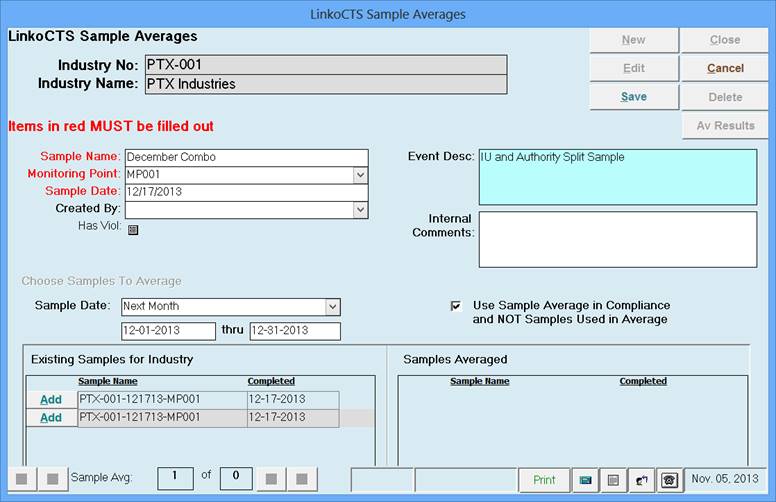This screenshot has width=776, height=502.
Task: Click the Industry No field PTX-001
Action: [326, 65]
